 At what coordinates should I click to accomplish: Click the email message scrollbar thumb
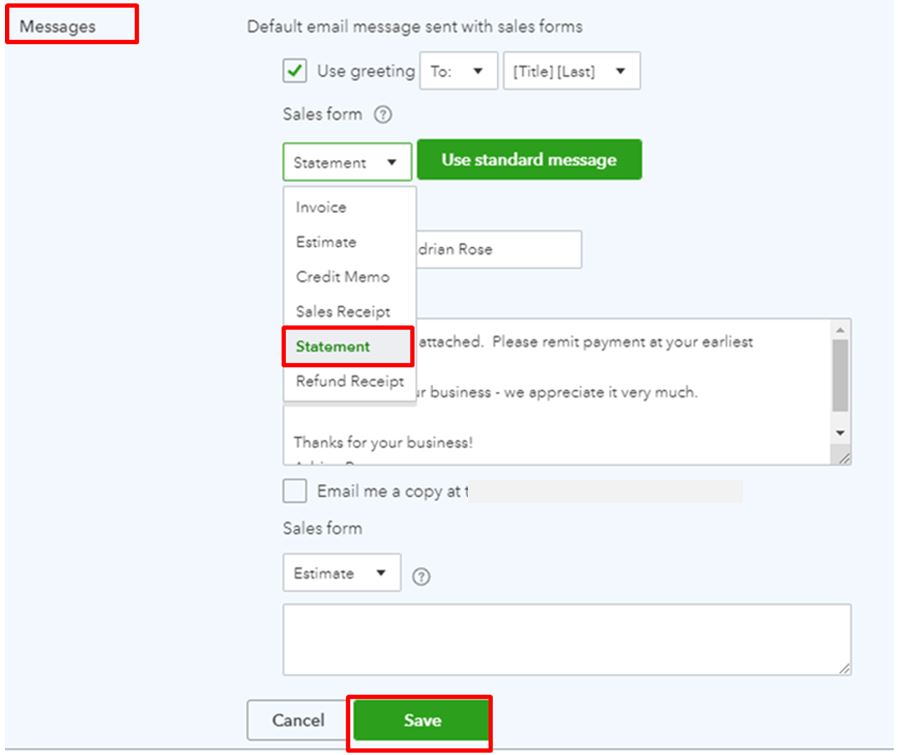click(840, 376)
